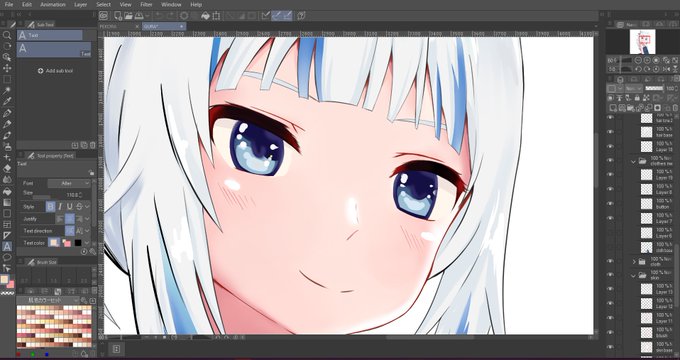Click the Fill command icon in the top bar
Viewport: 680px width, 360px height.
[206, 16]
